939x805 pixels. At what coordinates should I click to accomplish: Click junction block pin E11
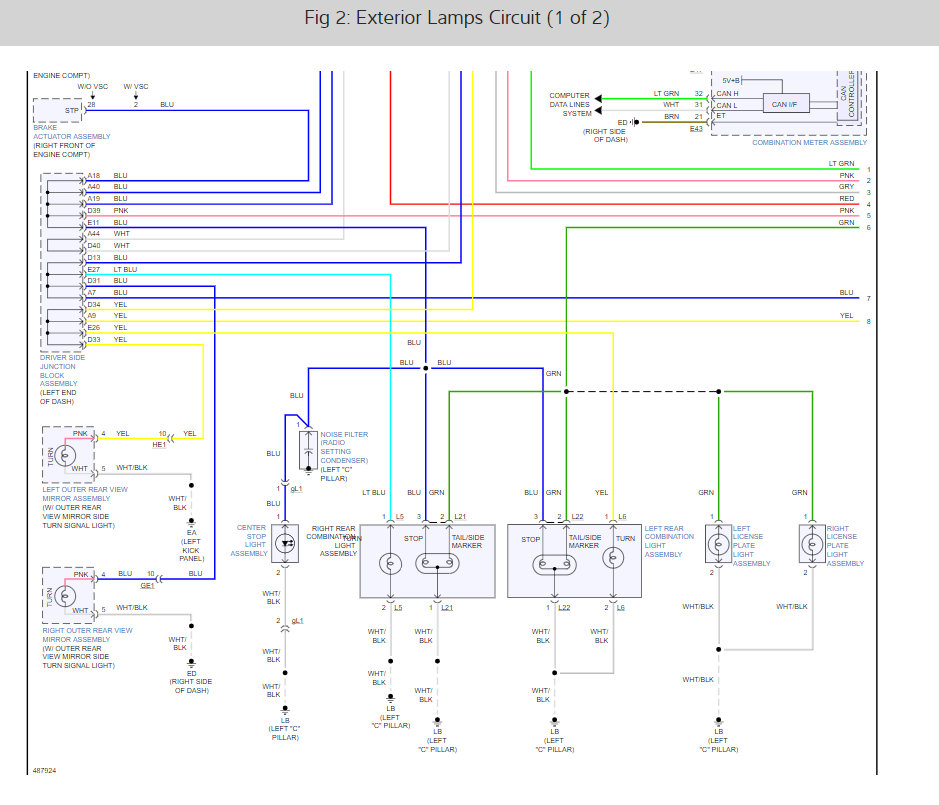[93, 222]
